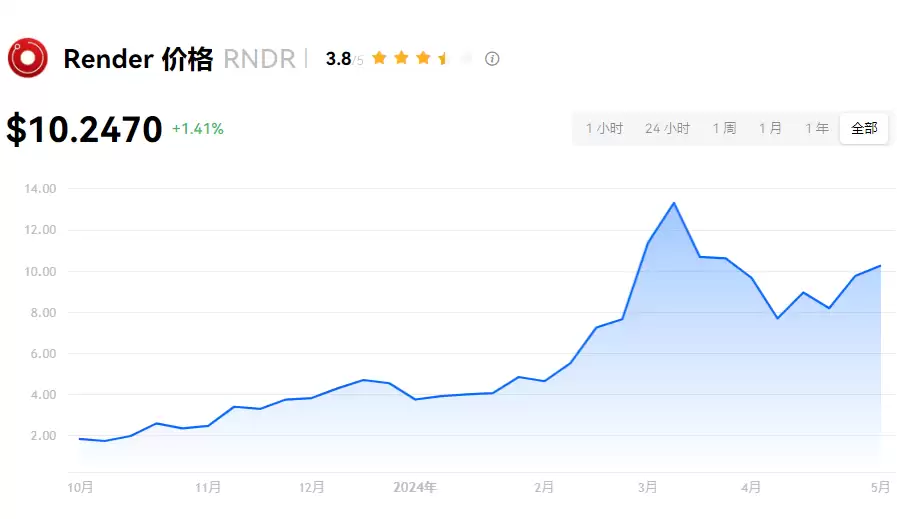This screenshot has width=897, height=519.
Task: Click the second rating star
Action: [401, 59]
